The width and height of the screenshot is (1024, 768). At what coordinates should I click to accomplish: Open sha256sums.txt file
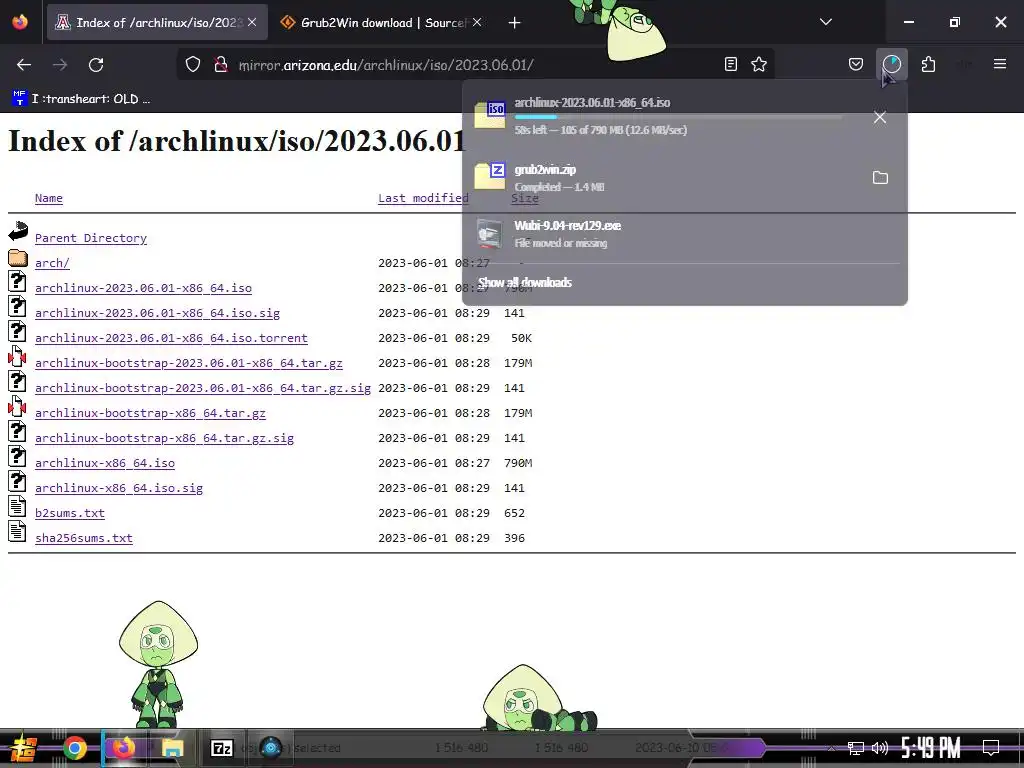[84, 538]
